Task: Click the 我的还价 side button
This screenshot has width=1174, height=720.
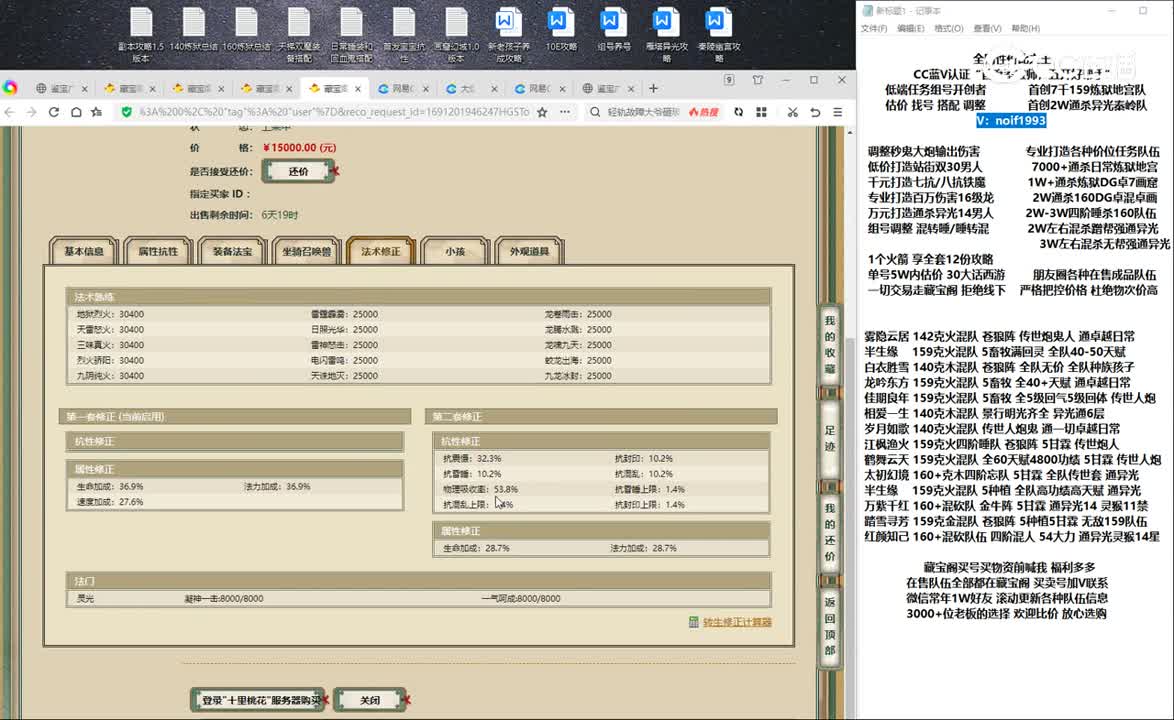Action: tap(830, 532)
